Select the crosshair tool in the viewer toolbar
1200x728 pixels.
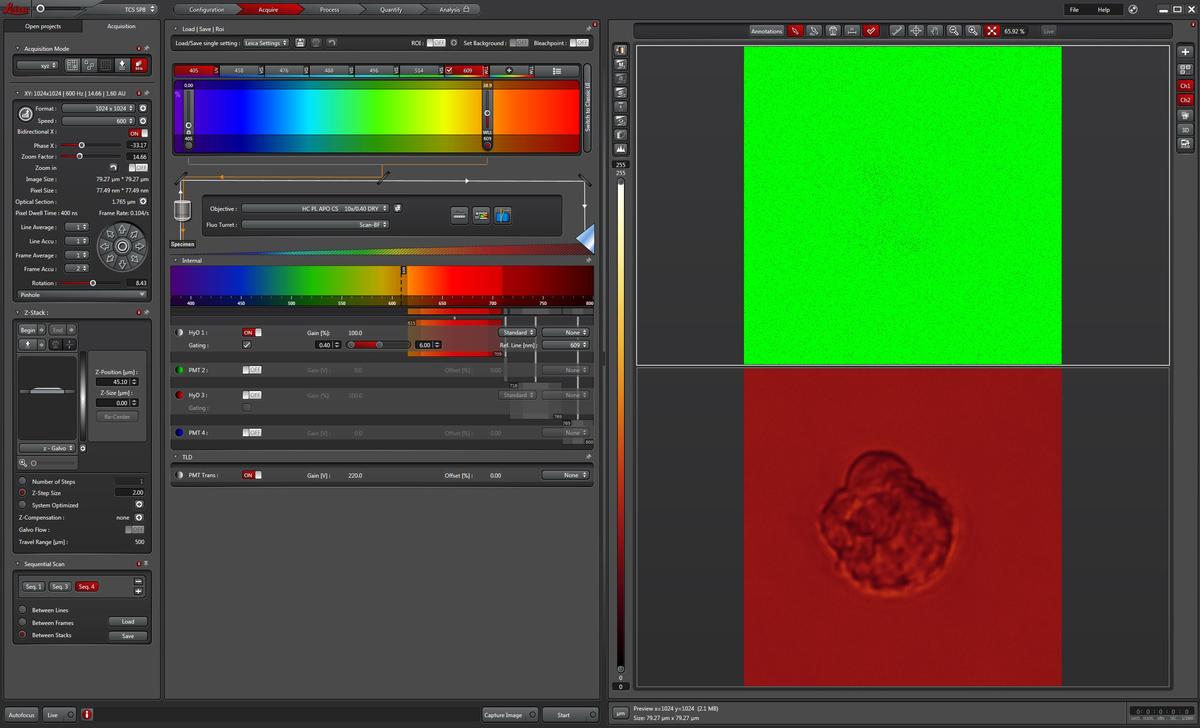915,31
